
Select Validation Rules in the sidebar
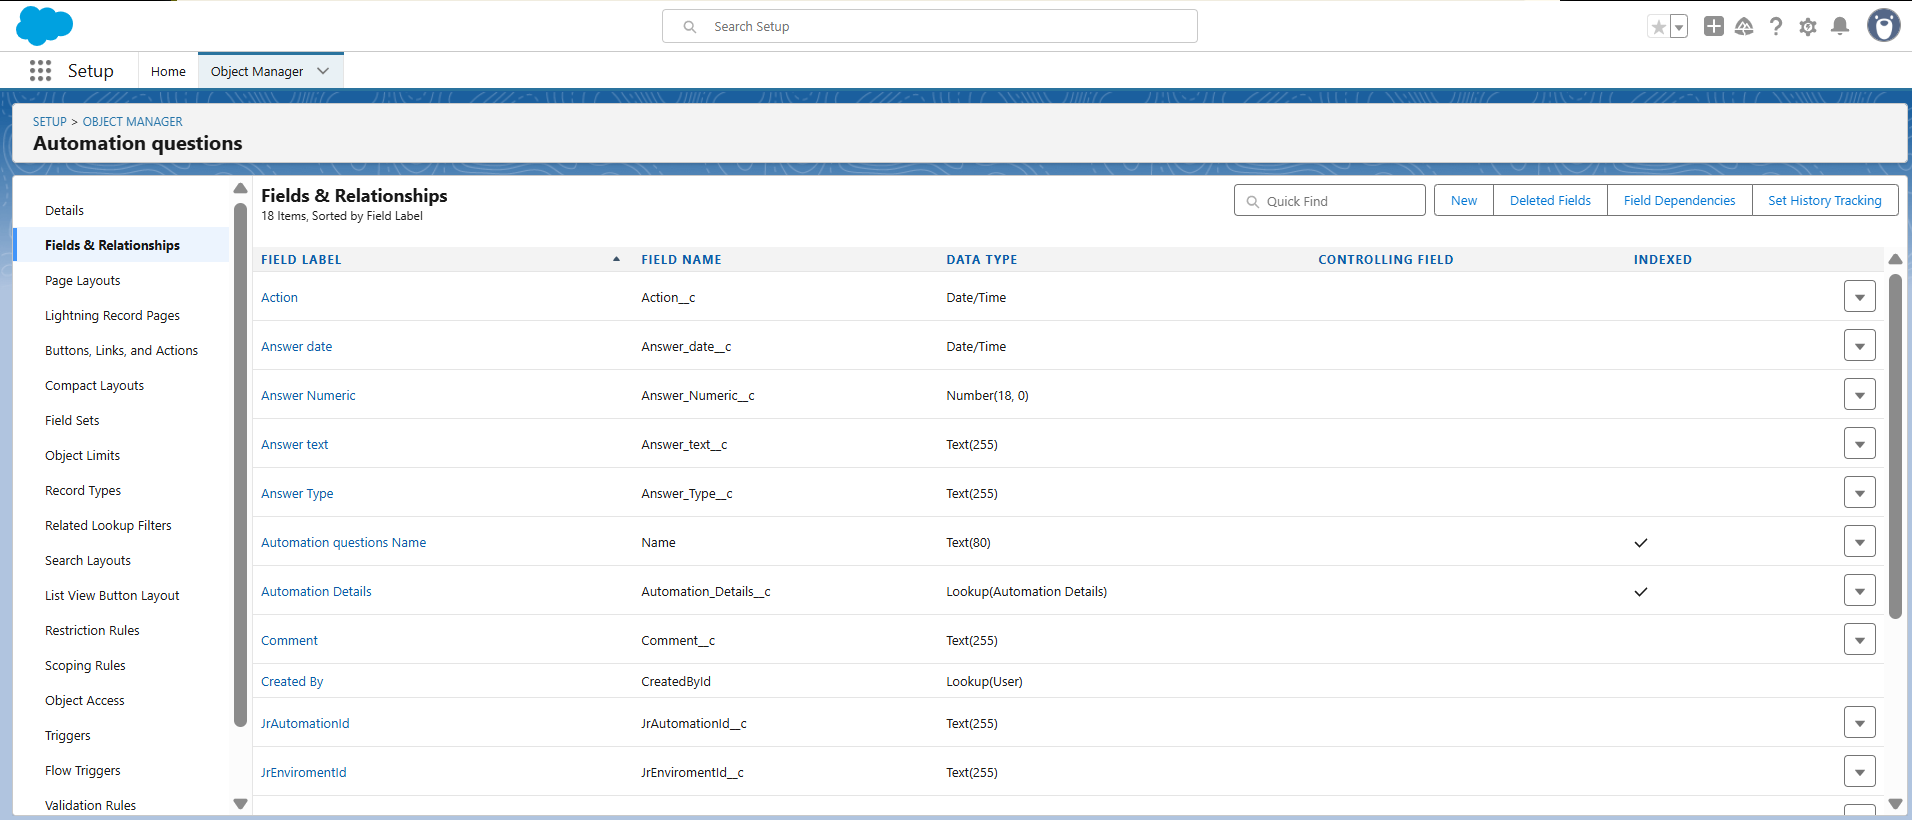click(x=90, y=806)
